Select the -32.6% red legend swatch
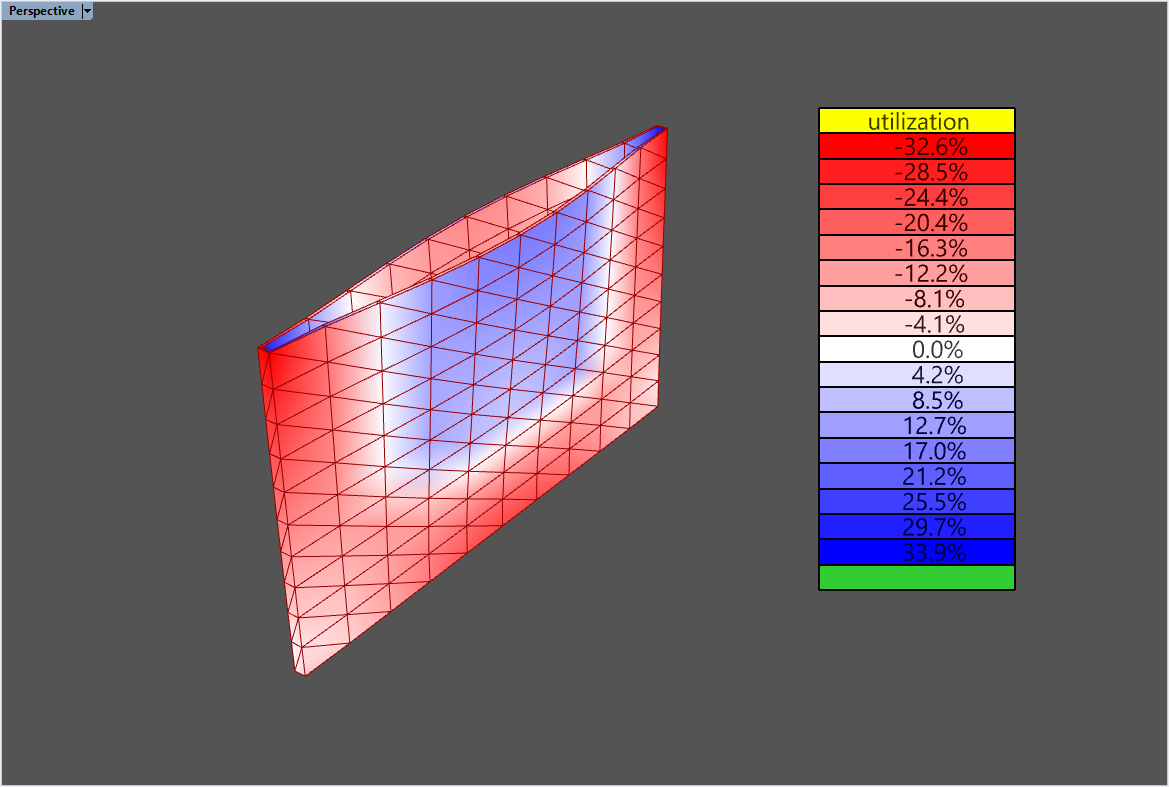Screen dimensions: 1169x787 tap(916, 146)
